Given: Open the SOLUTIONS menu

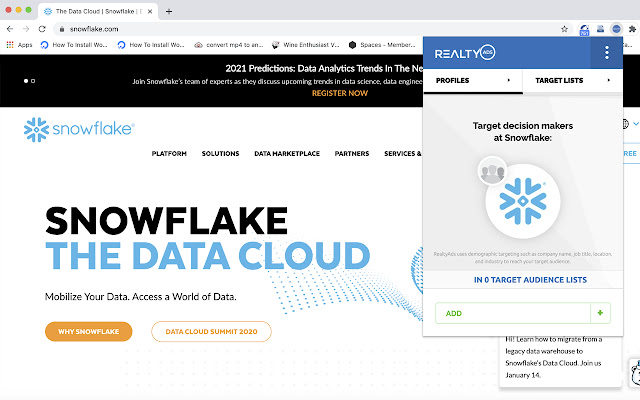Looking at the screenshot, I should tap(220, 153).
